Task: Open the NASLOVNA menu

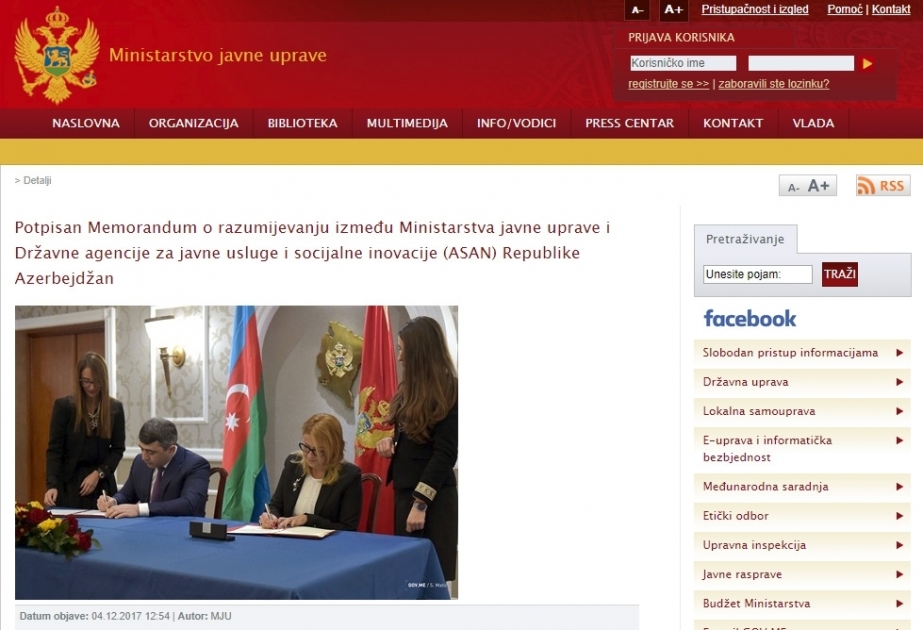Action: pos(86,123)
